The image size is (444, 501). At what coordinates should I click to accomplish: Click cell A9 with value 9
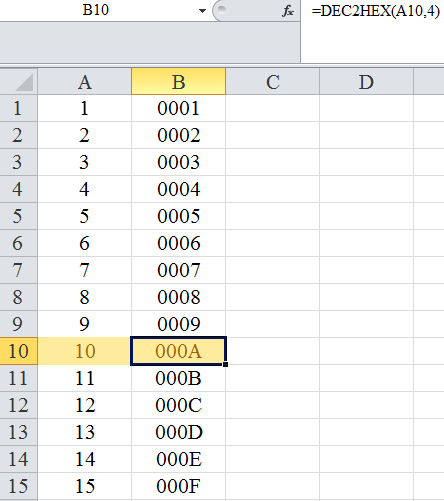click(85, 324)
